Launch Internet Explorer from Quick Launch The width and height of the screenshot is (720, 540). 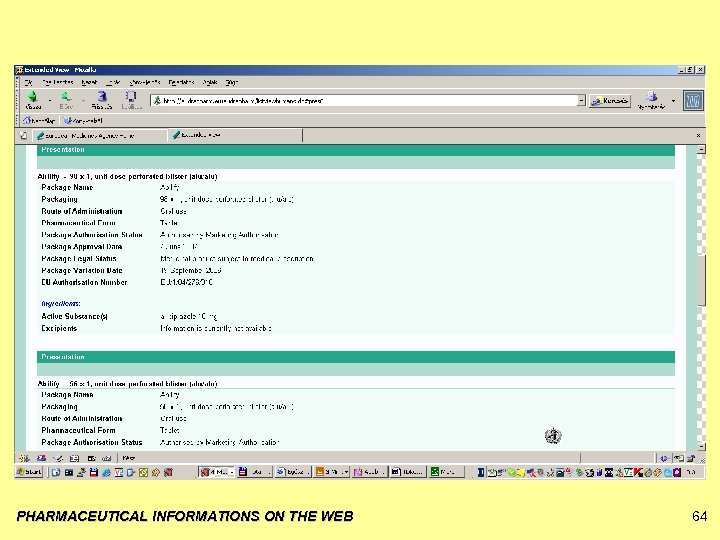pyautogui.click(x=106, y=472)
